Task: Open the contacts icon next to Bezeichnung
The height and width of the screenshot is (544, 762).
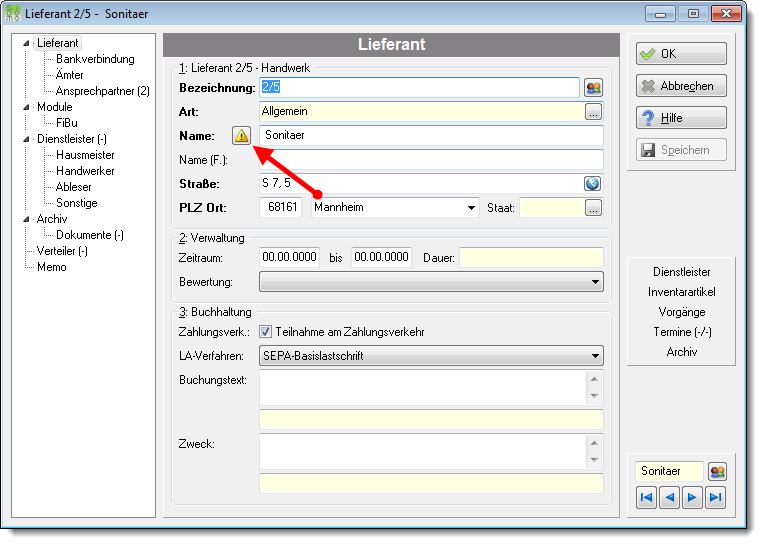Action: 593,88
